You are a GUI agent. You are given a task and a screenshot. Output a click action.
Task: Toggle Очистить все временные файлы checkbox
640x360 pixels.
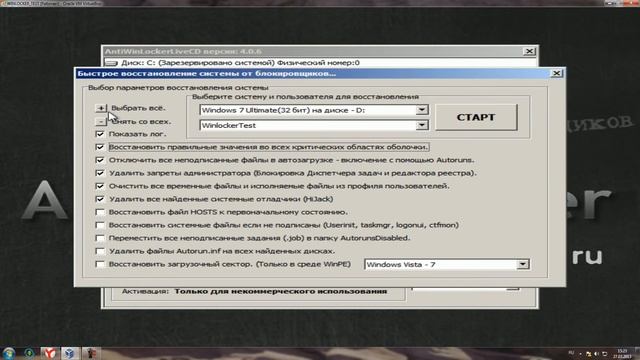(100, 186)
